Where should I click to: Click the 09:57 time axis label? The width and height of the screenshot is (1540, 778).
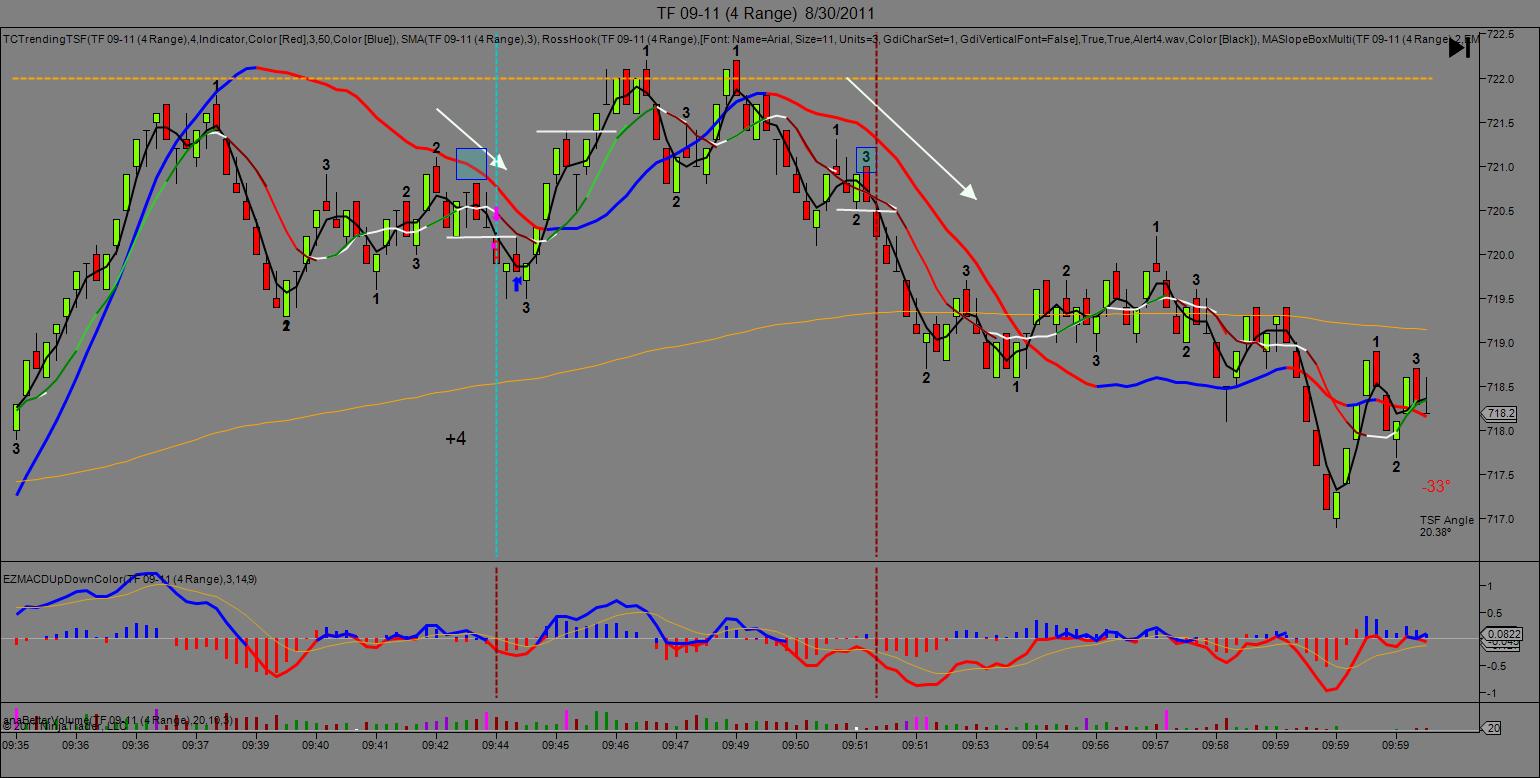(x=1156, y=745)
